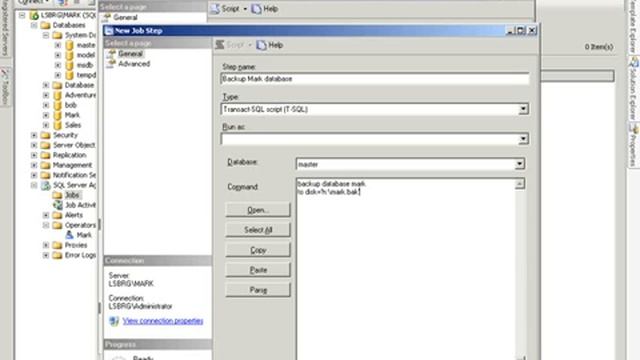The height and width of the screenshot is (360, 640).
Task: Click the Databases folder icon
Action: tap(46, 25)
